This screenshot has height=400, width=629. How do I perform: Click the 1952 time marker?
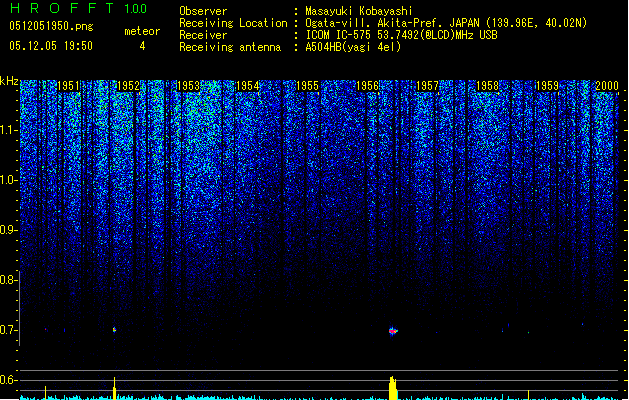(x=128, y=86)
